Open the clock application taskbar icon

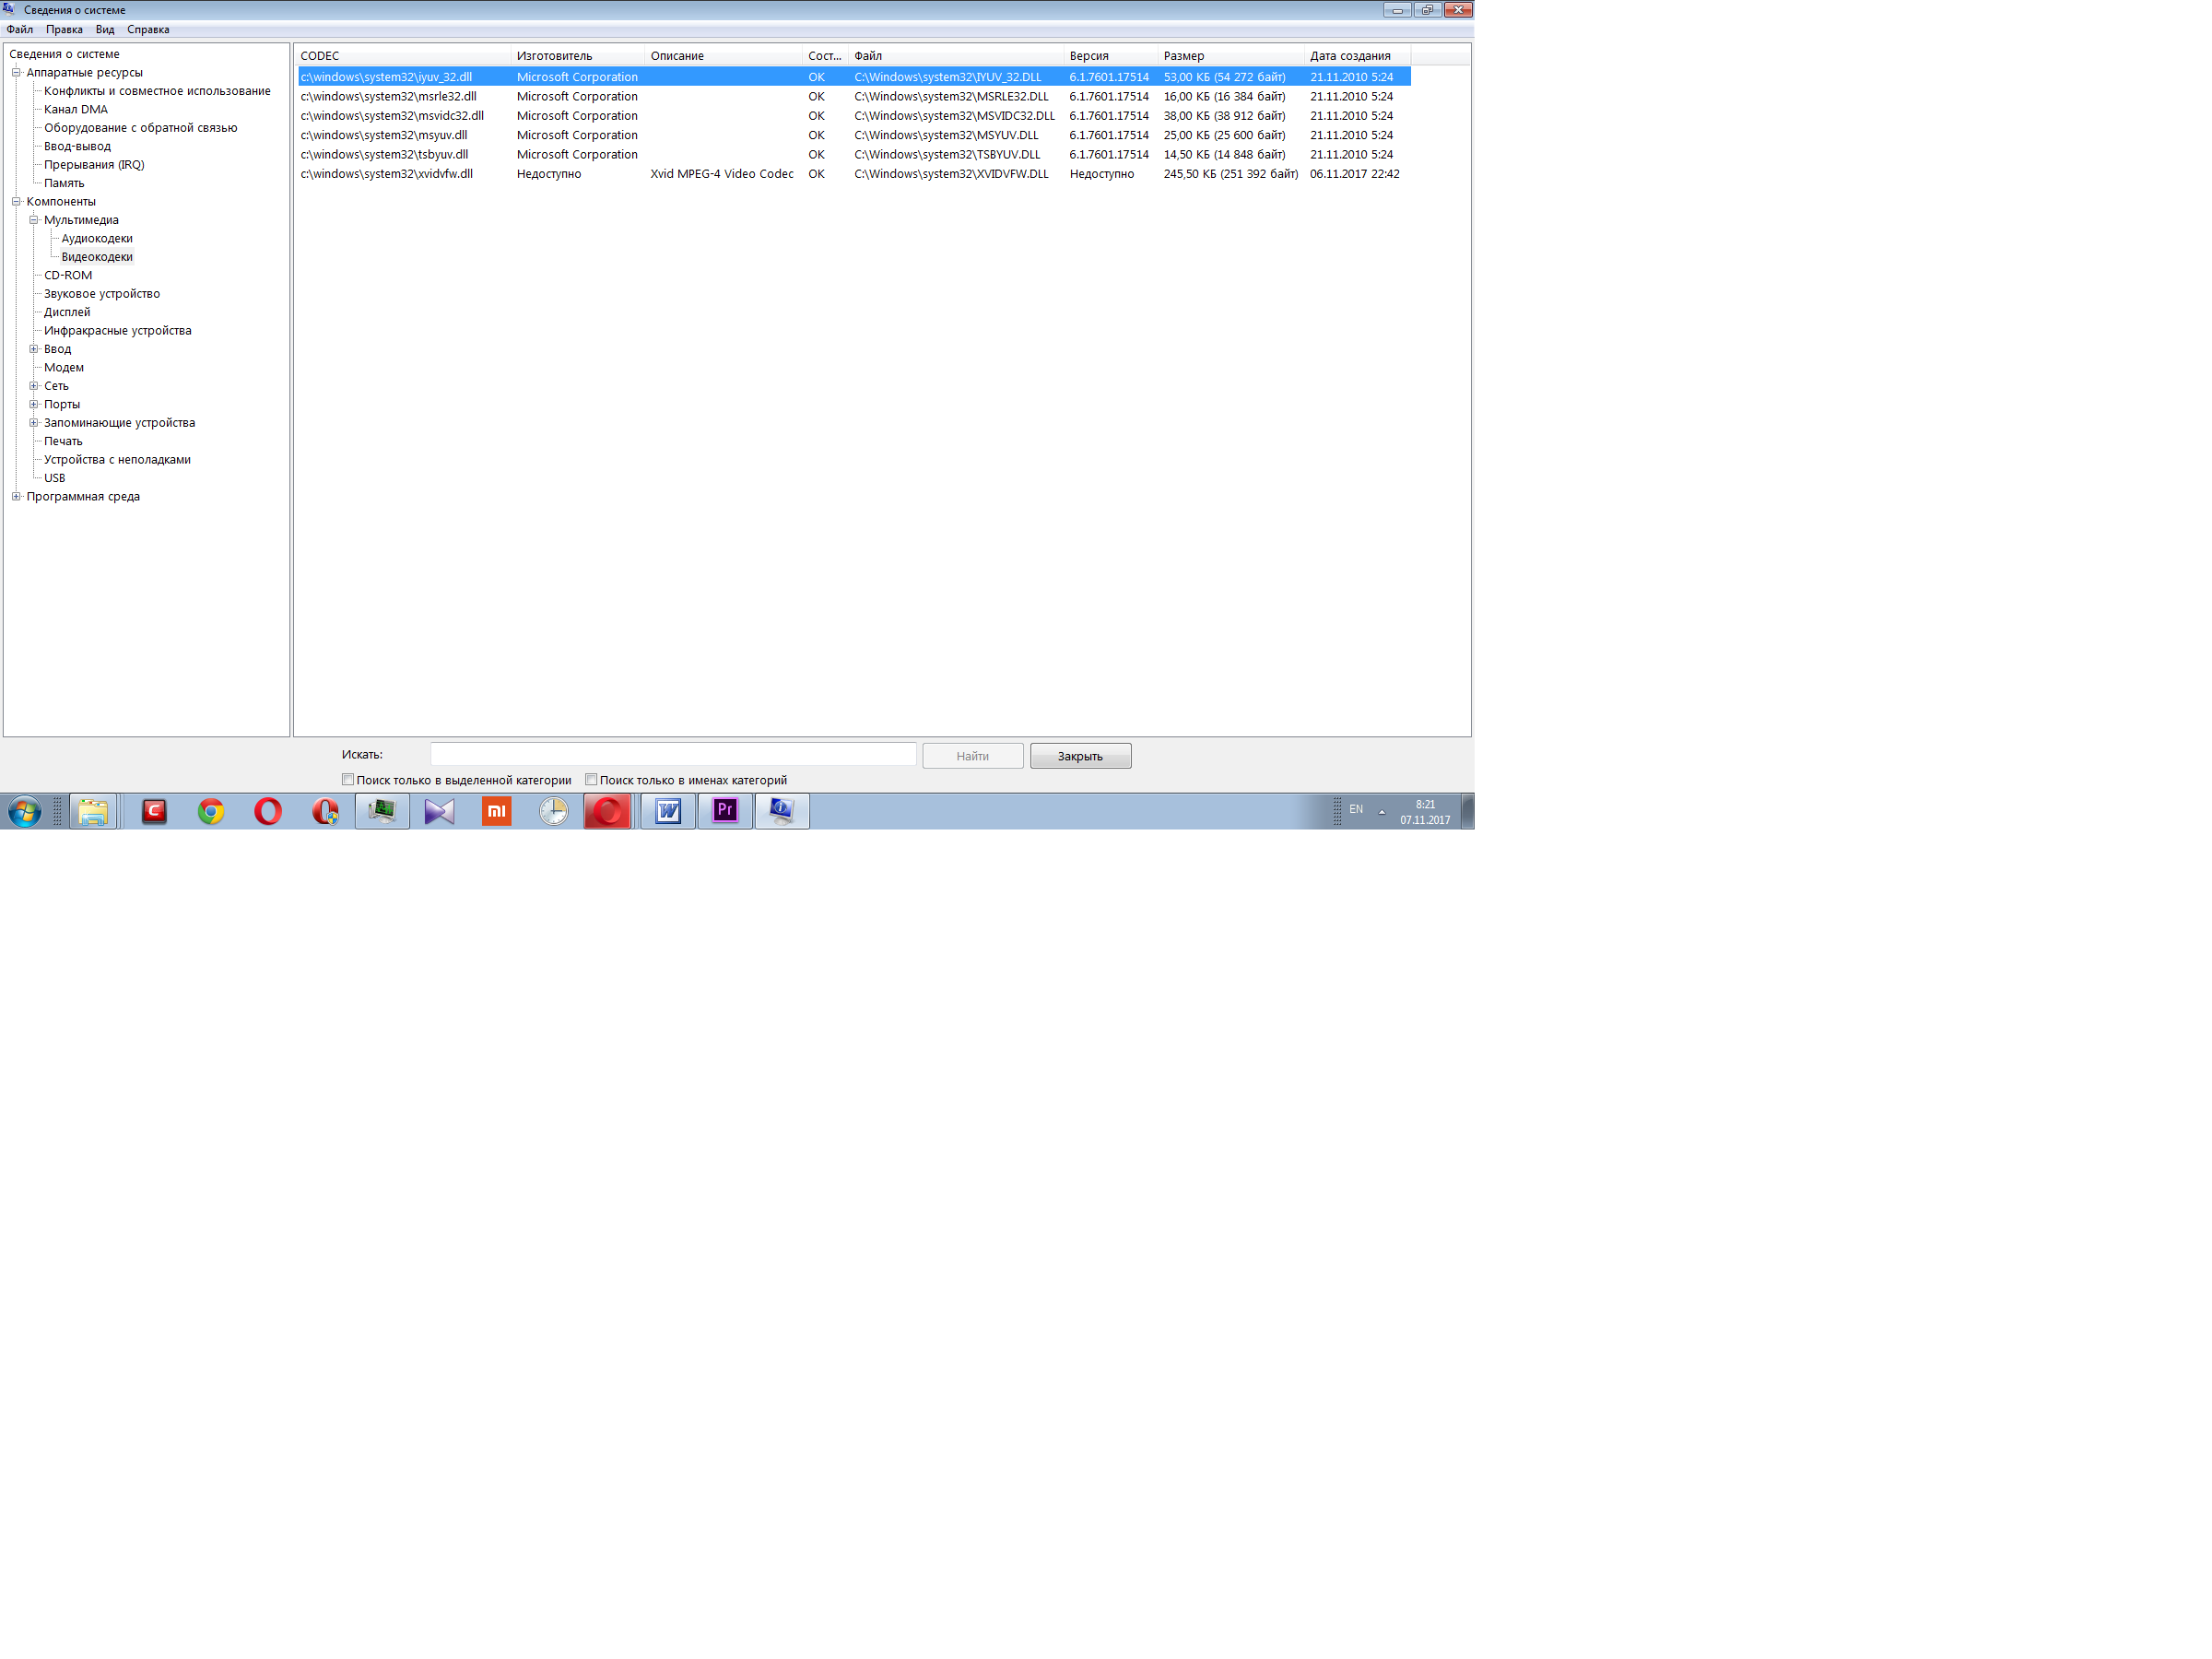click(x=553, y=811)
